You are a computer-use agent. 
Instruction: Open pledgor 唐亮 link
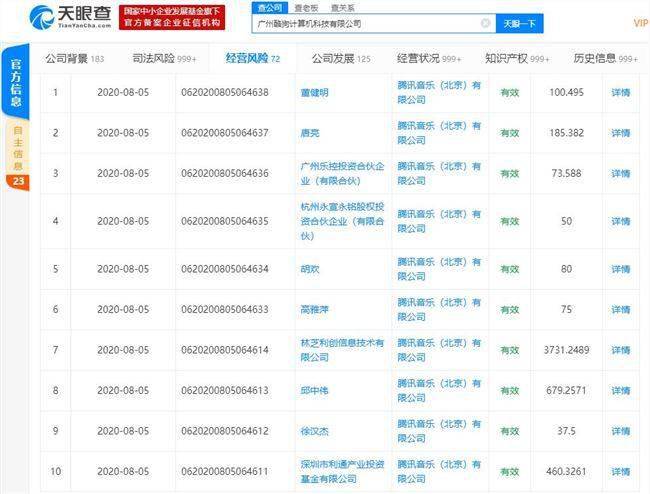point(310,133)
